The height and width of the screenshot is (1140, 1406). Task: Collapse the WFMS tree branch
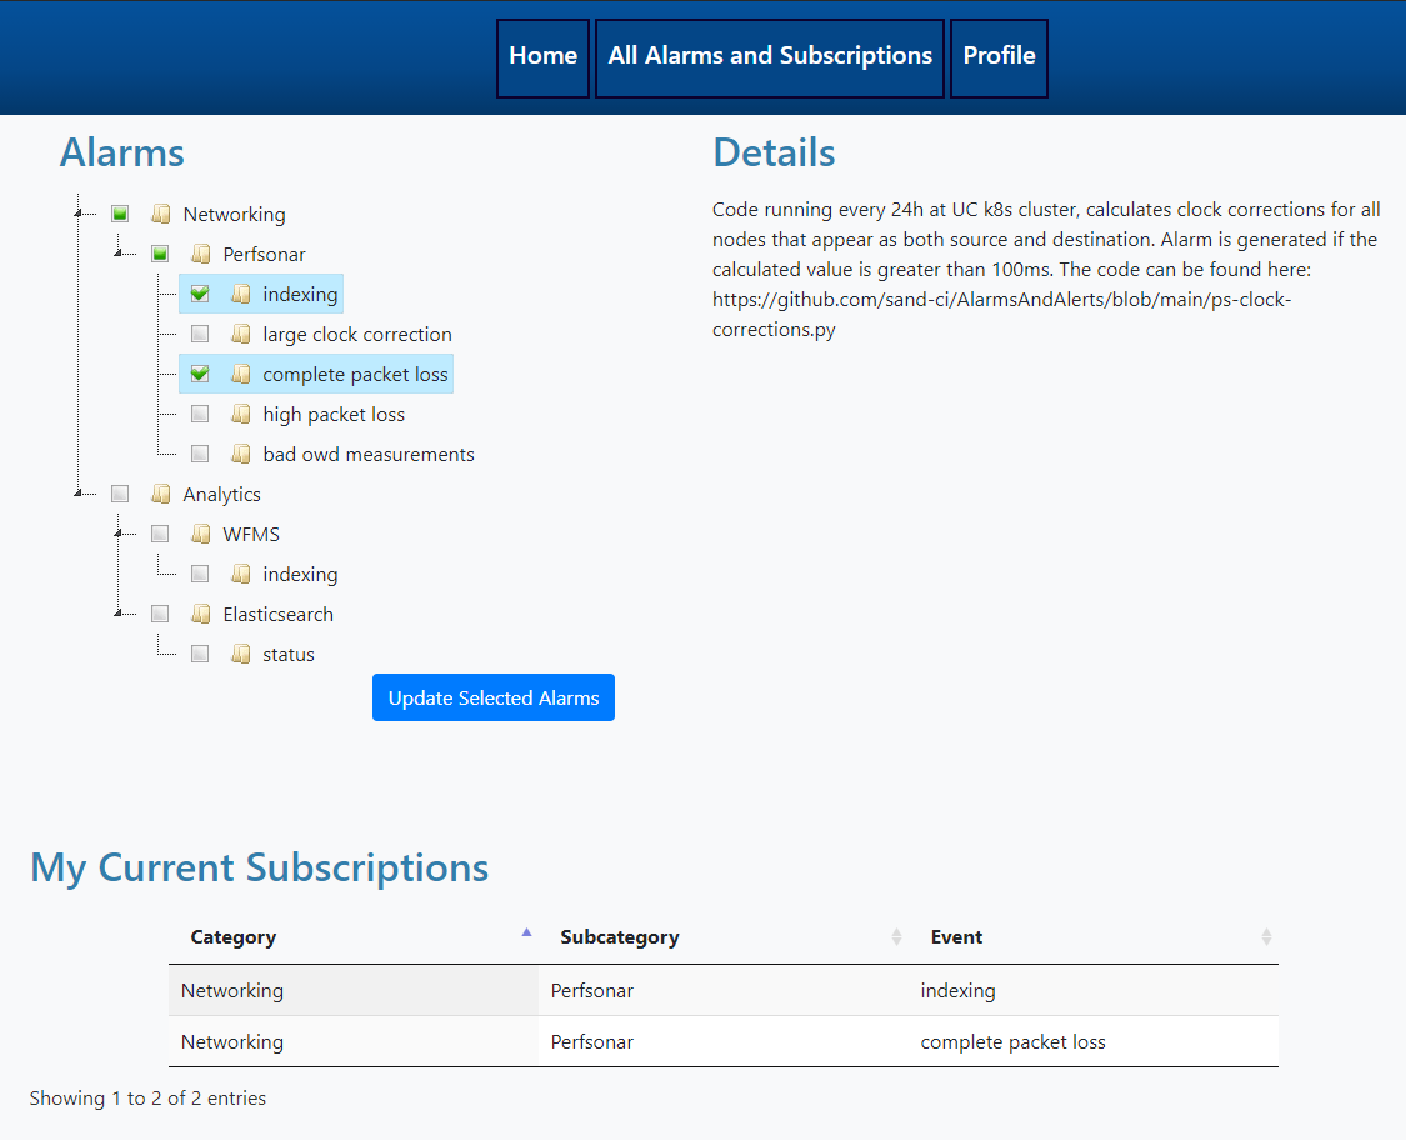[119, 533]
